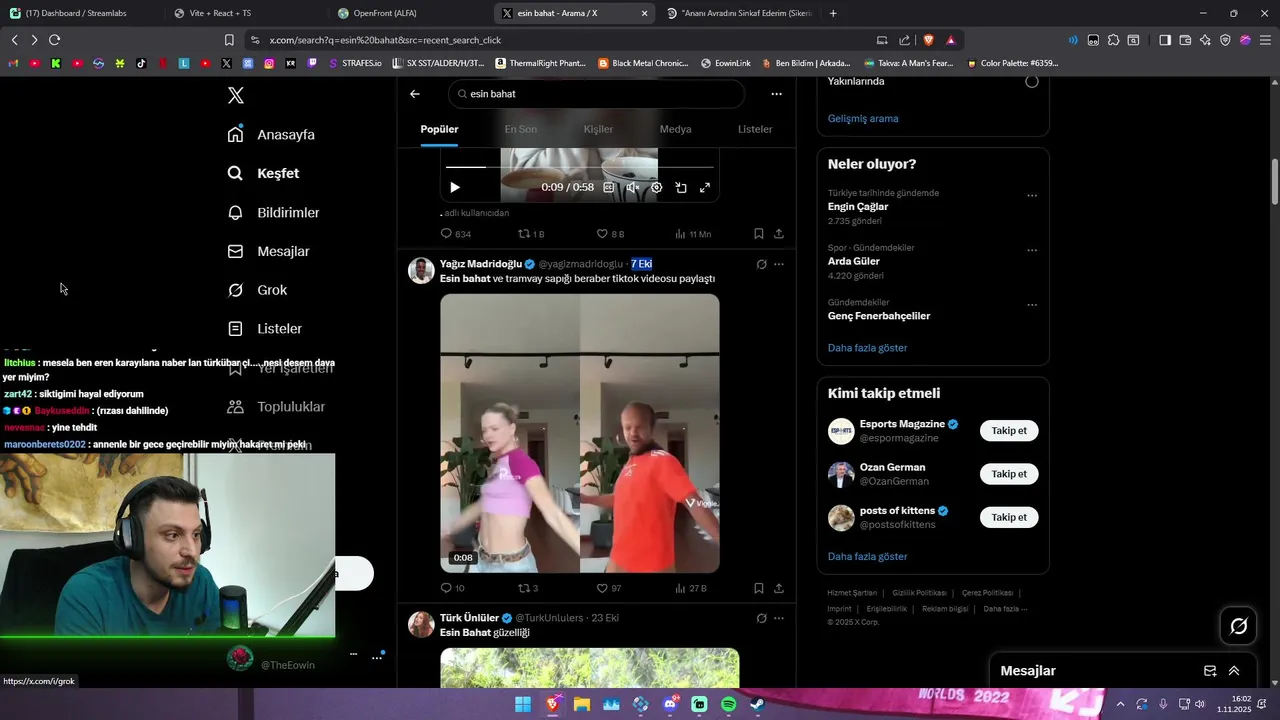View 27 B views analytics
This screenshot has height=720, width=1280.
point(690,588)
